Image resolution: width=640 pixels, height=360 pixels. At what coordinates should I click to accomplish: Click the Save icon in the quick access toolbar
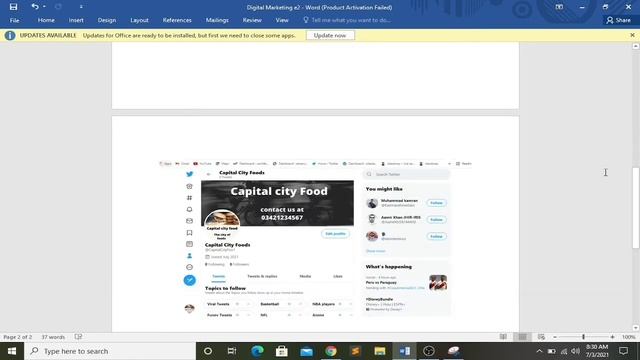tap(13, 7)
